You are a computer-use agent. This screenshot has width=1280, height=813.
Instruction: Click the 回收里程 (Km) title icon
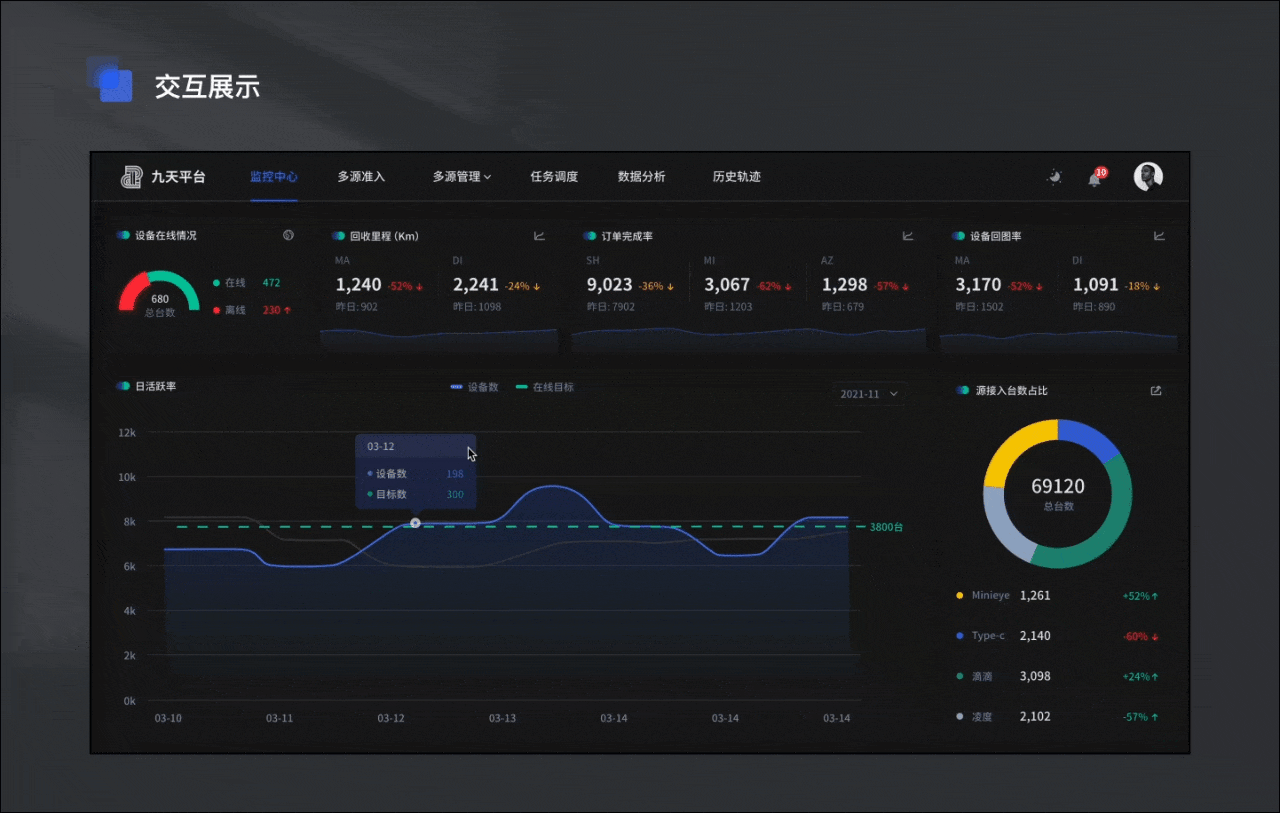(x=339, y=236)
